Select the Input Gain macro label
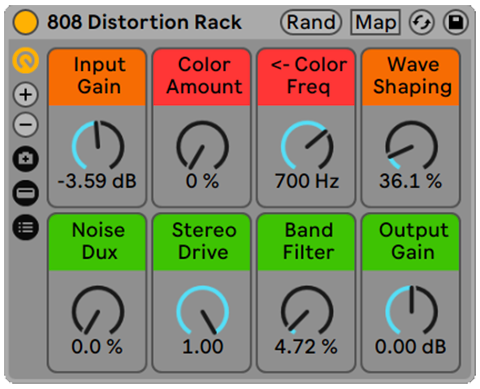The height and width of the screenshot is (389, 480). click(x=97, y=77)
